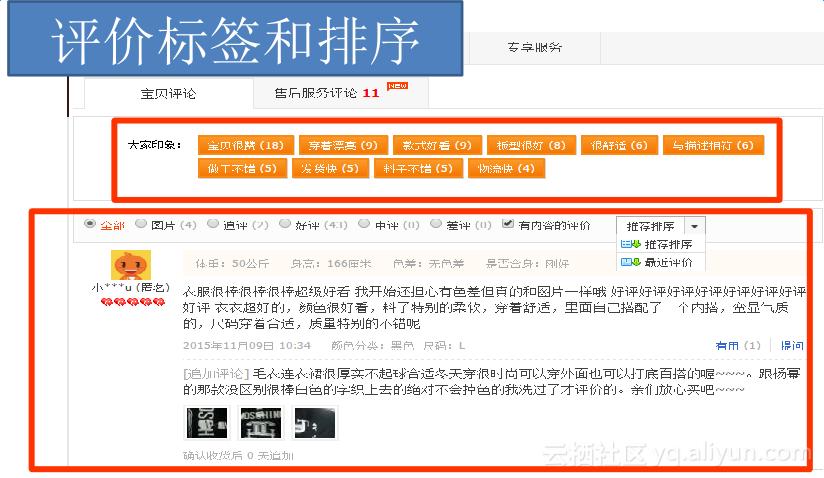Click the icon beside 推荐排序 list option
This screenshot has height=478, width=824.
(631, 244)
